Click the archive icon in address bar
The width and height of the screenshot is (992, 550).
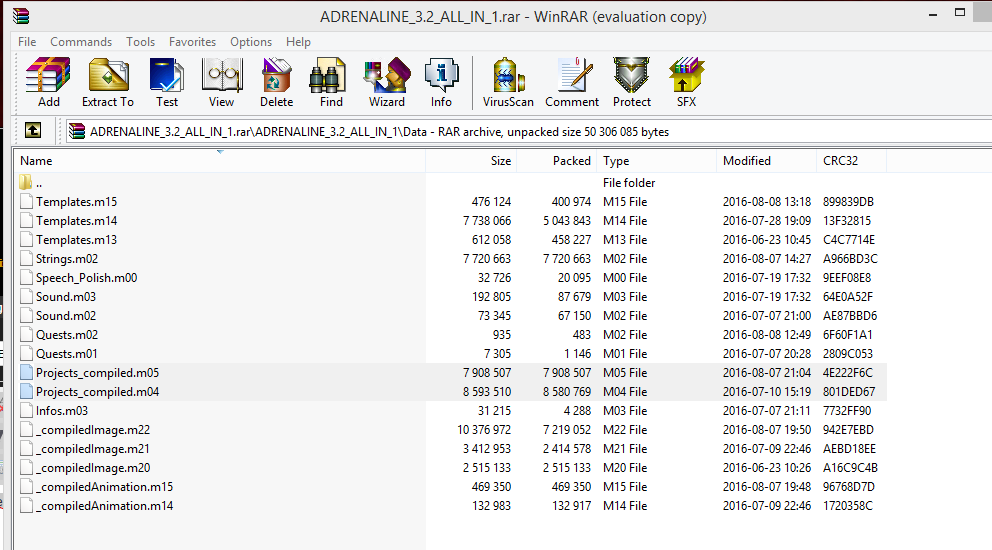pos(77,131)
